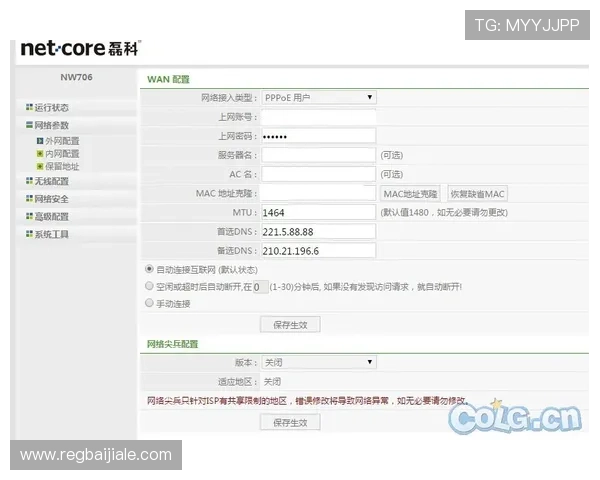
Task: Click the red 网络尖兵 warning text
Action: [308, 401]
